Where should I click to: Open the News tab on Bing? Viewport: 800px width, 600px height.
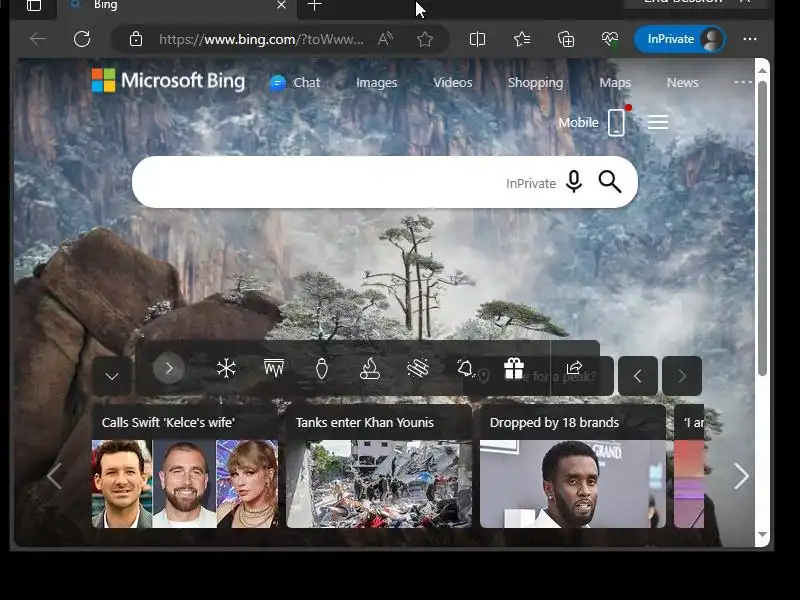(x=682, y=83)
